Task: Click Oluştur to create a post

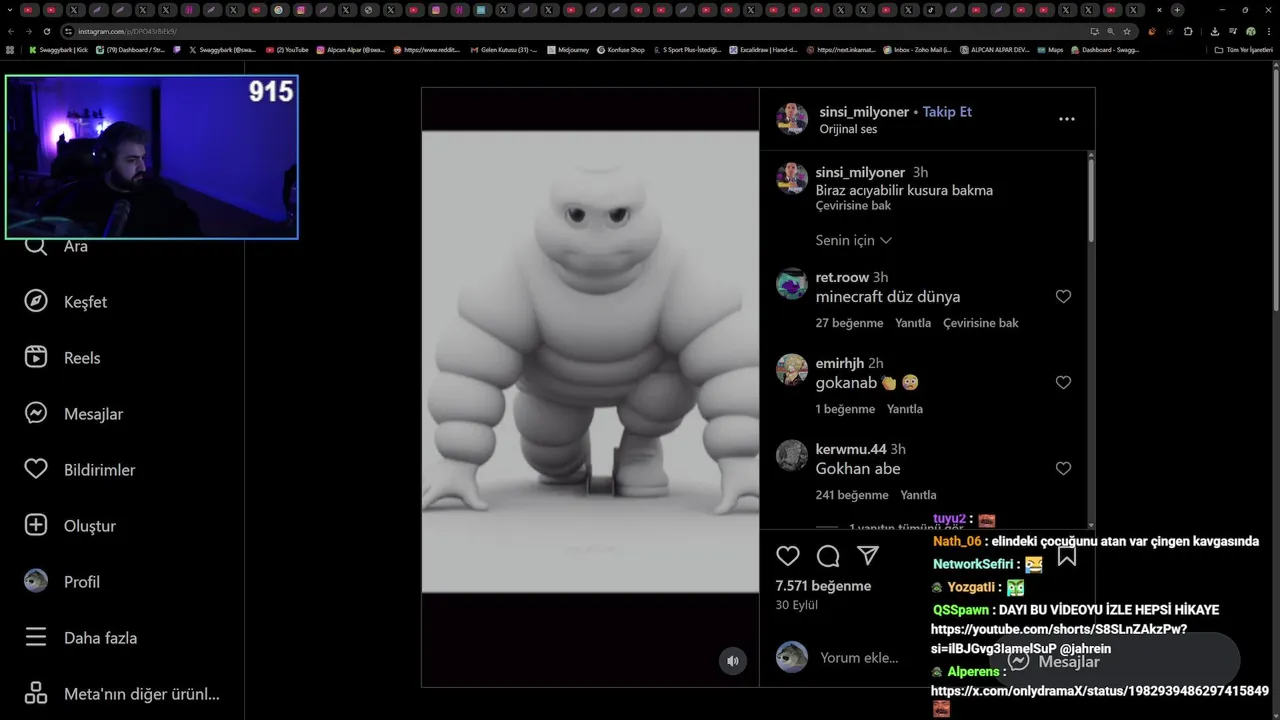Action: click(x=70, y=526)
